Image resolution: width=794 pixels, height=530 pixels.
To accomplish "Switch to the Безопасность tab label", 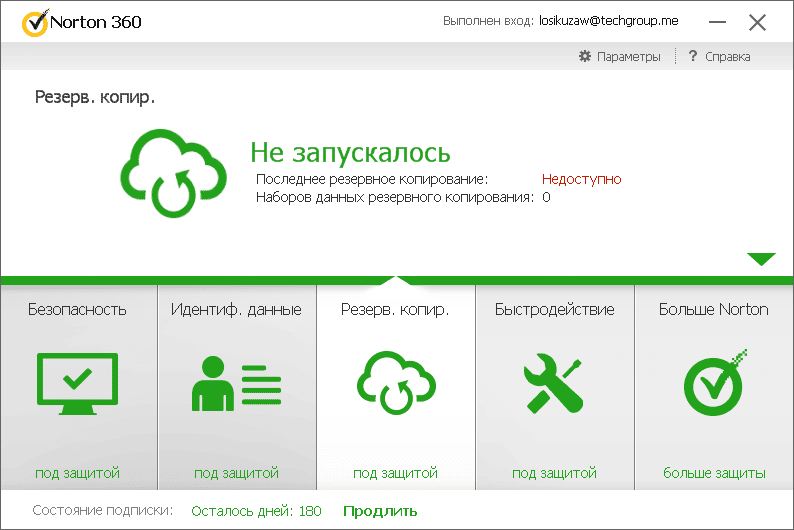I will pos(77,309).
